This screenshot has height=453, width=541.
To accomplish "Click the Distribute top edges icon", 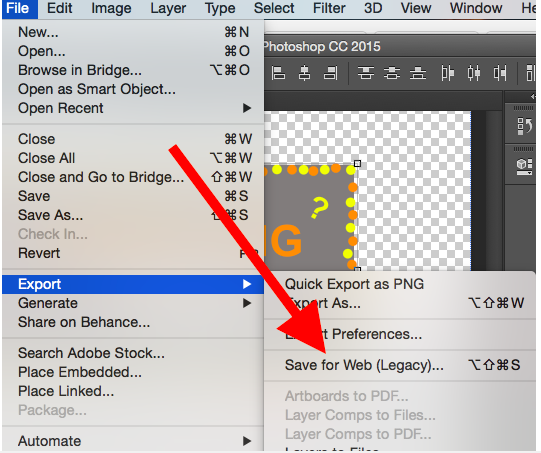I will (366, 73).
